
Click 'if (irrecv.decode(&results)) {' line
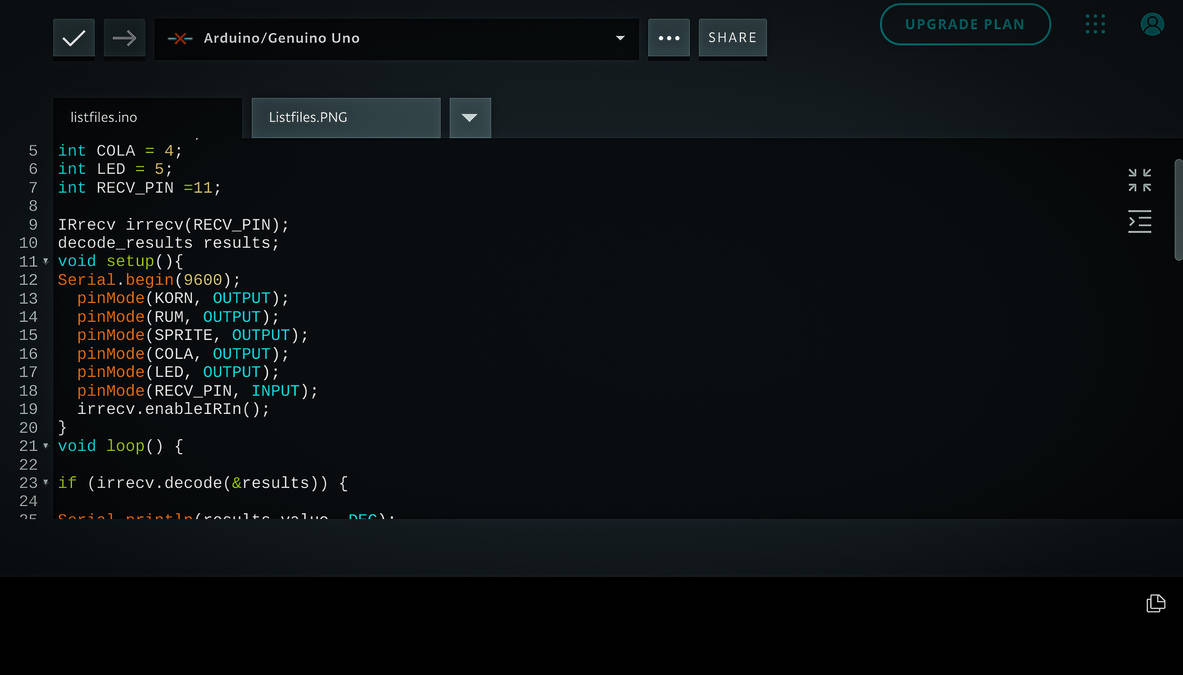tap(203, 483)
